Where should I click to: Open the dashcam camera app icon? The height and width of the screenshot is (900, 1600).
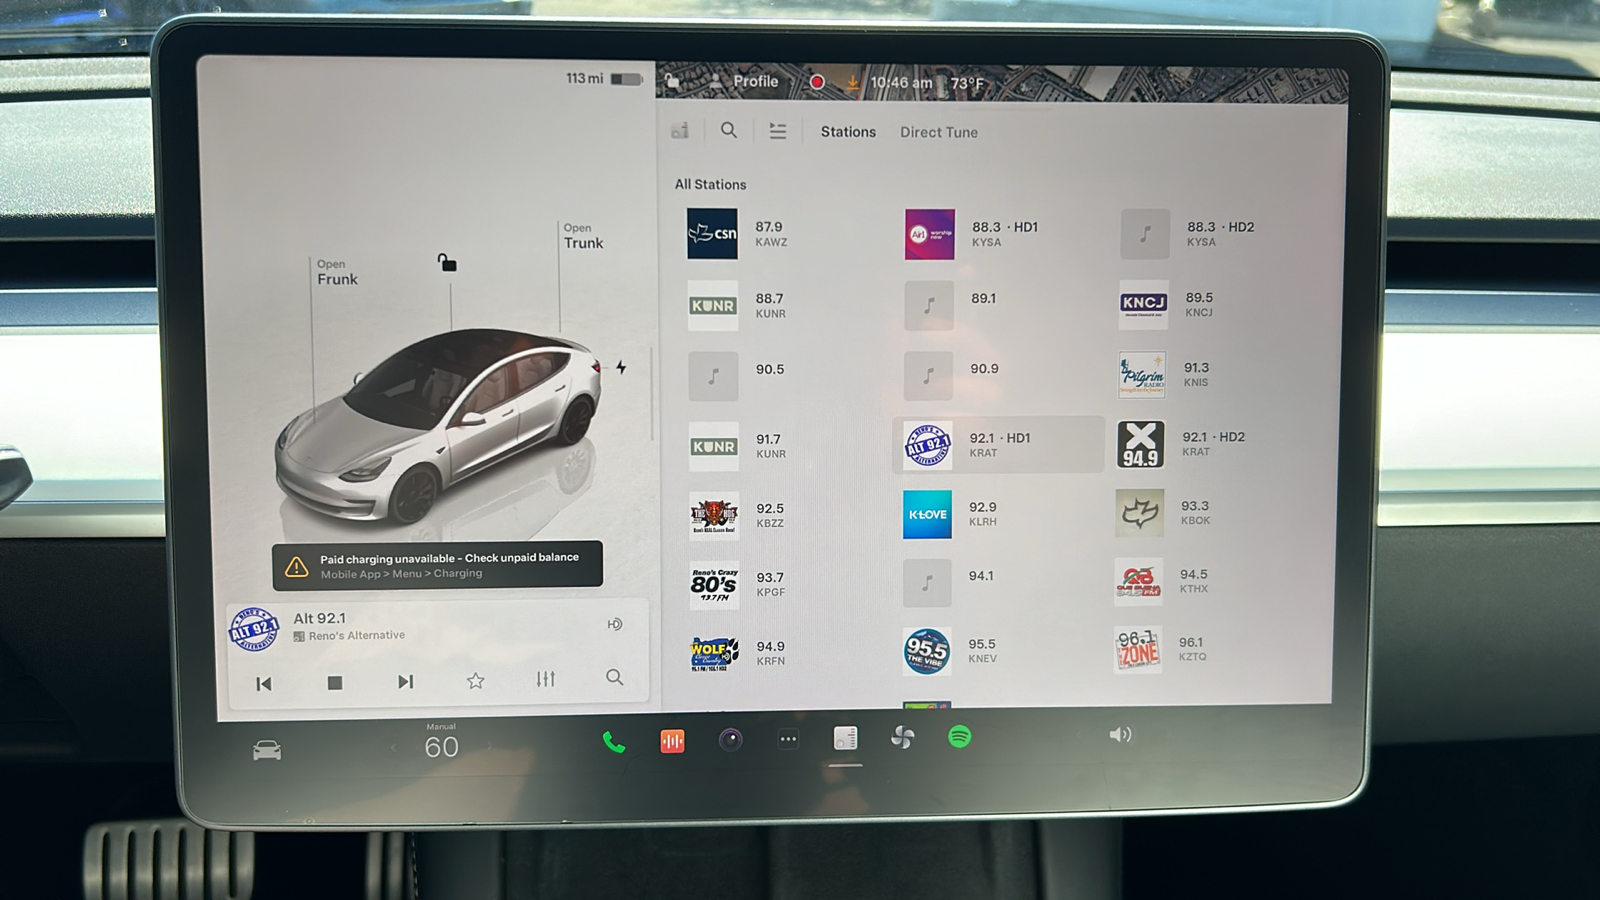(731, 740)
